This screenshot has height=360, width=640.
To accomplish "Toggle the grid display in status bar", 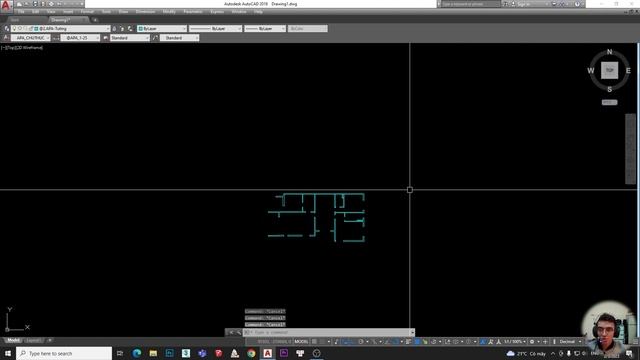I will click(314, 342).
